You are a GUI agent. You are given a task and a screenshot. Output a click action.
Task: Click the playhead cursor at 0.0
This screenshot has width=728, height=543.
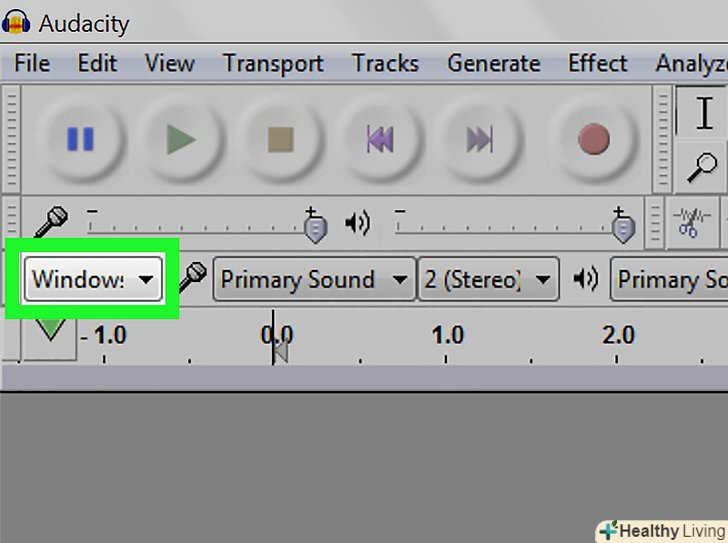(273, 338)
